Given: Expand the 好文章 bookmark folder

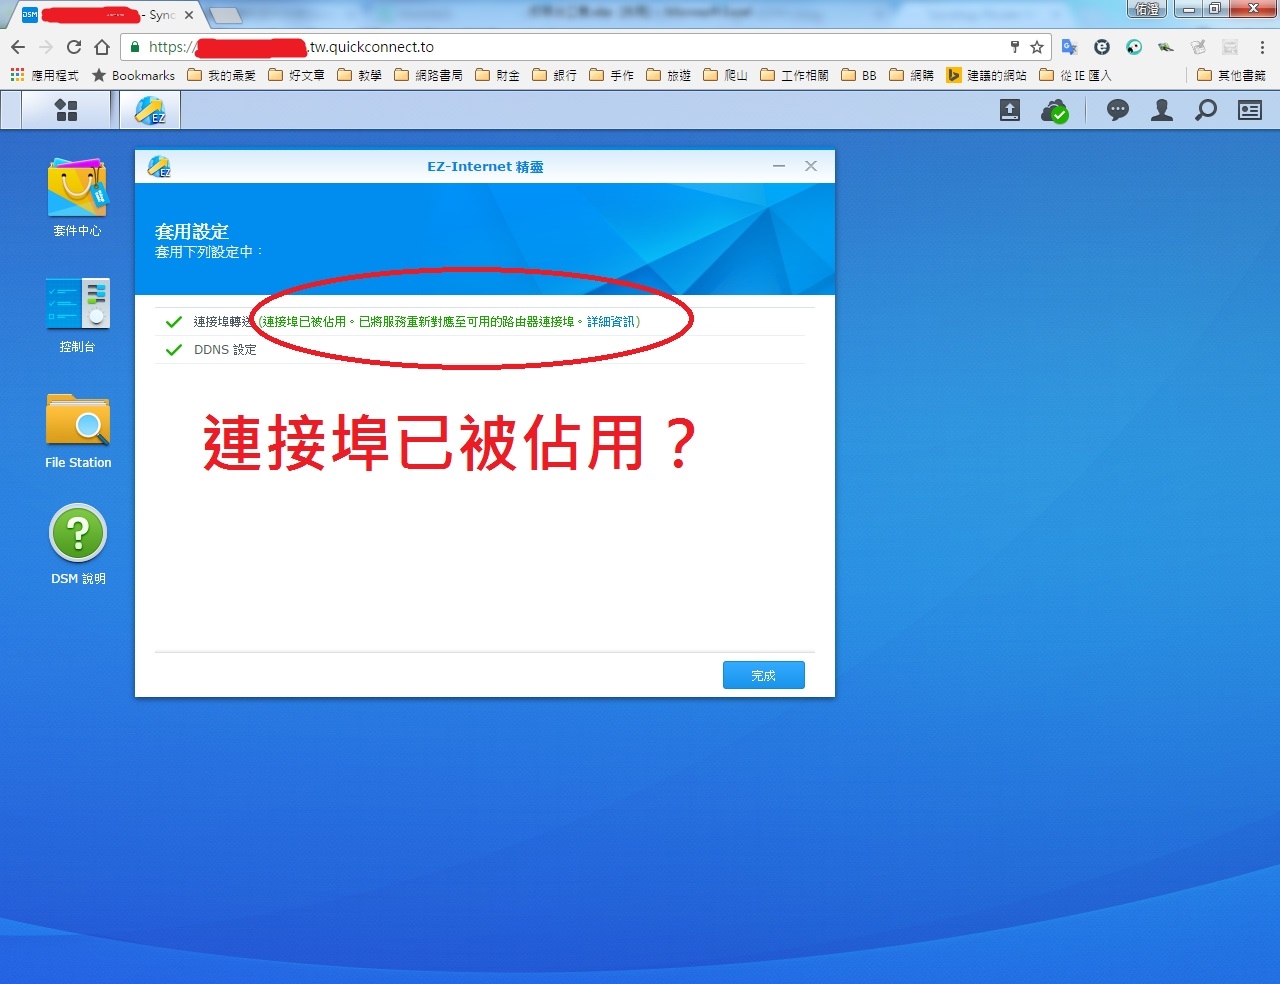Looking at the screenshot, I should pyautogui.click(x=296, y=75).
